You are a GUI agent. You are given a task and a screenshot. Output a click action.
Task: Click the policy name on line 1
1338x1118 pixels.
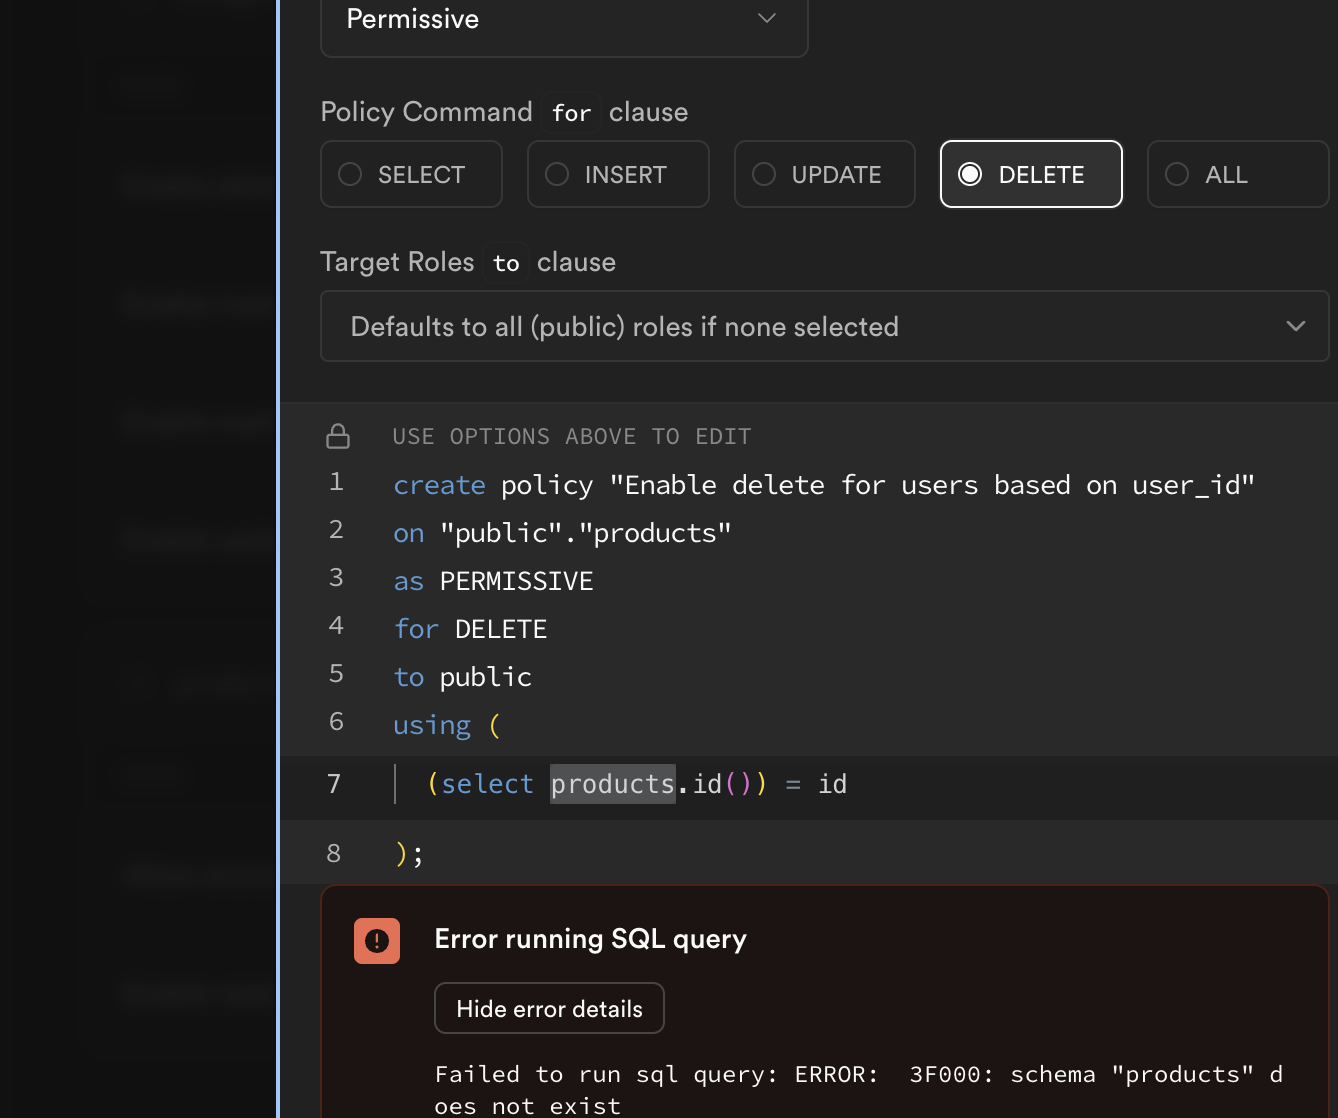(931, 485)
